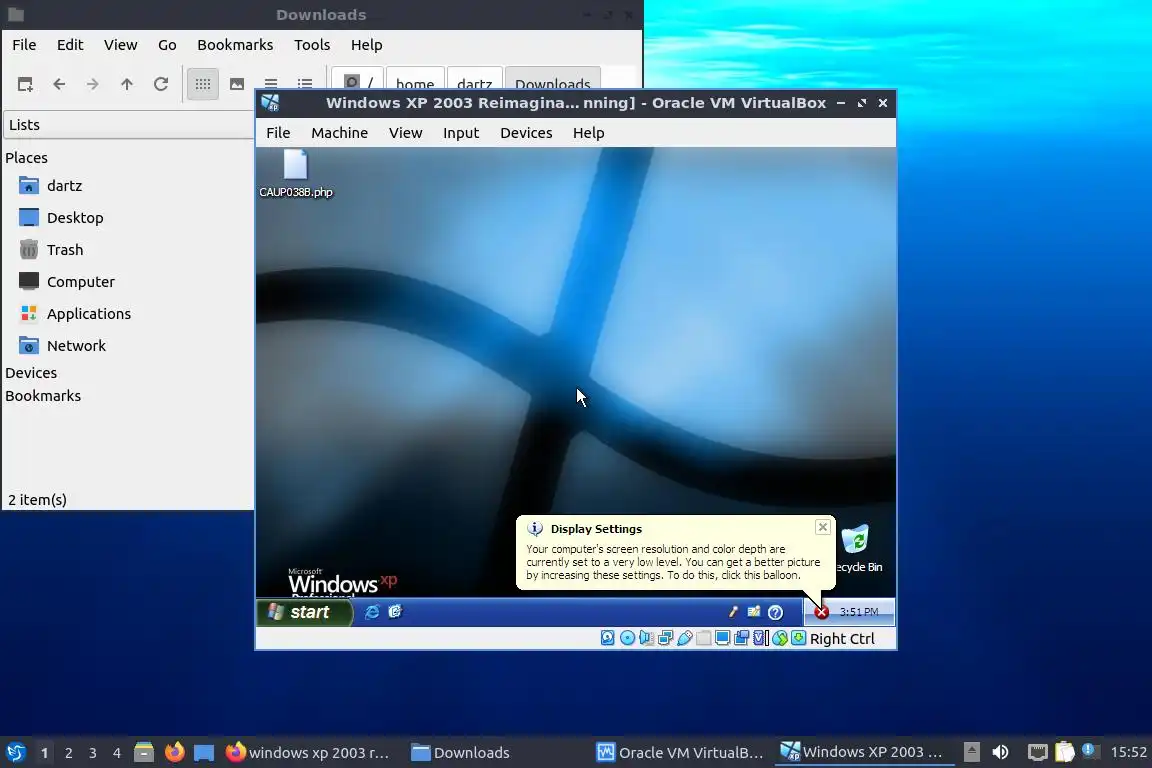The image size is (1152, 768).
Task: Open Trash in the Places sidebar
Action: (x=65, y=250)
